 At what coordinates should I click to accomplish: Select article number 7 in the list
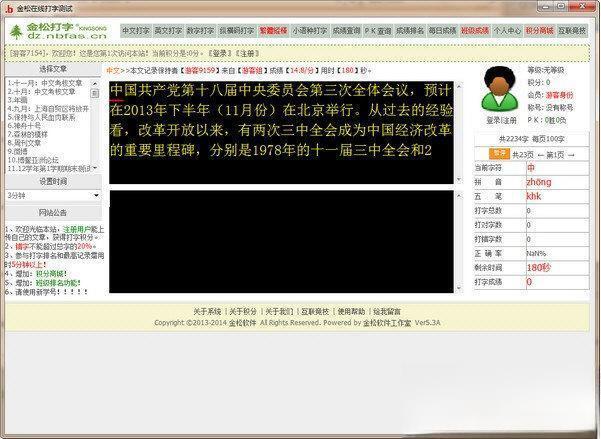[28, 135]
